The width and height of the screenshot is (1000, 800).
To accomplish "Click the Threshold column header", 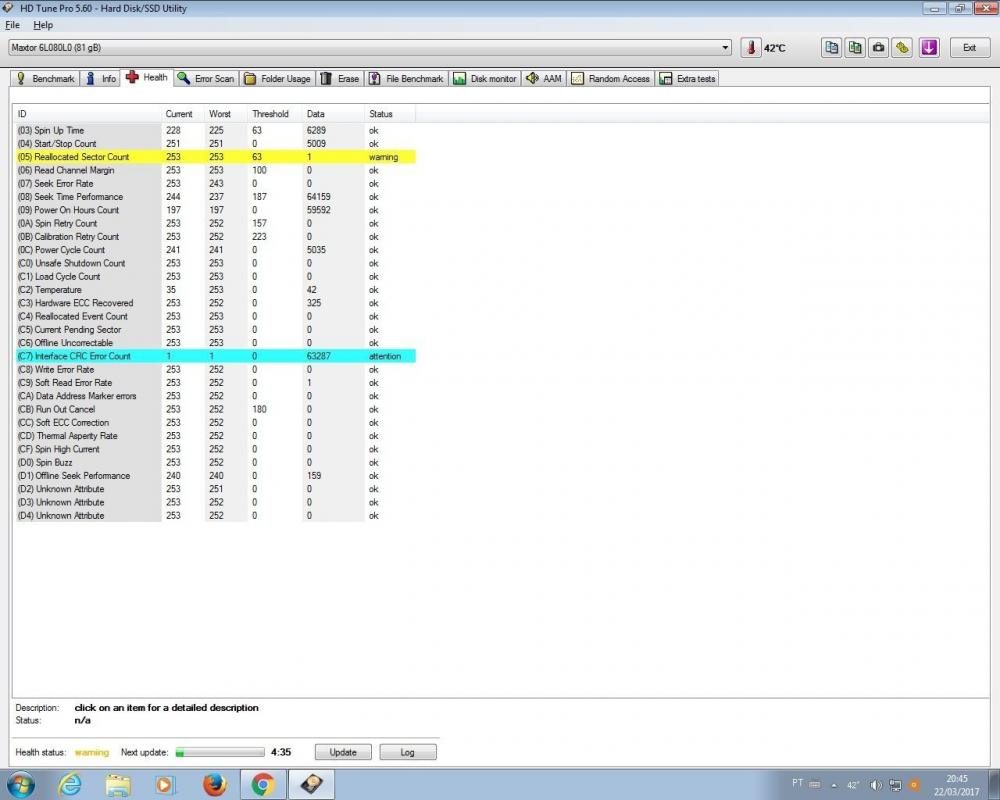I will point(270,114).
